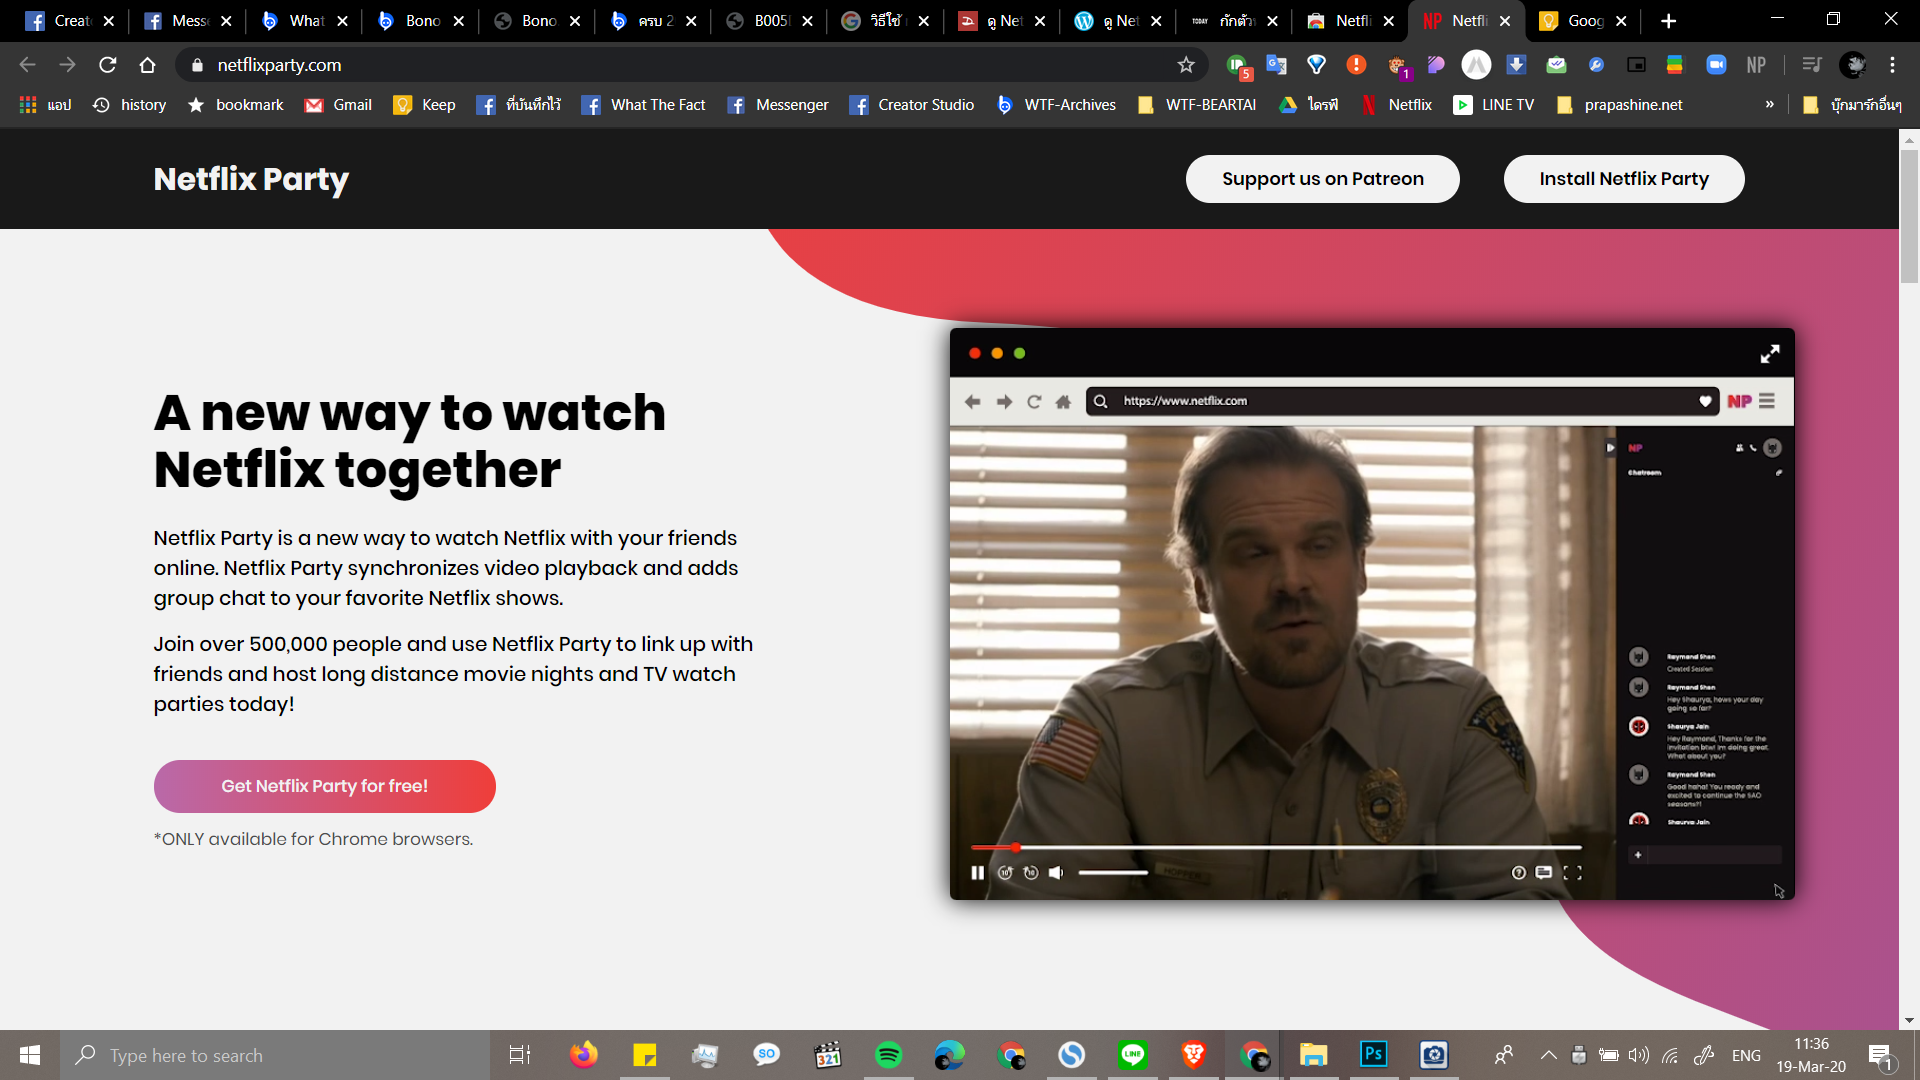Screen dimensions: 1920x1080
Task: Open the Zoom extension icon
Action: (1716, 65)
